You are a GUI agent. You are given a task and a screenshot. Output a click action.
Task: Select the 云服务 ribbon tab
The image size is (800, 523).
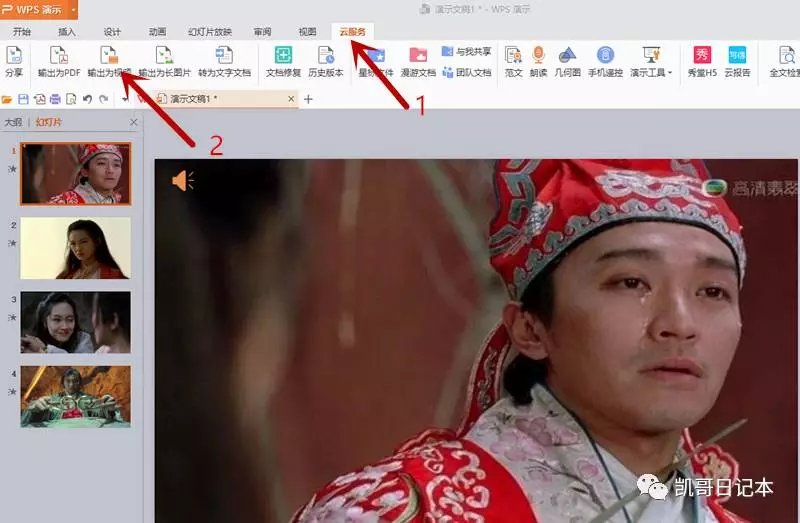tap(353, 32)
